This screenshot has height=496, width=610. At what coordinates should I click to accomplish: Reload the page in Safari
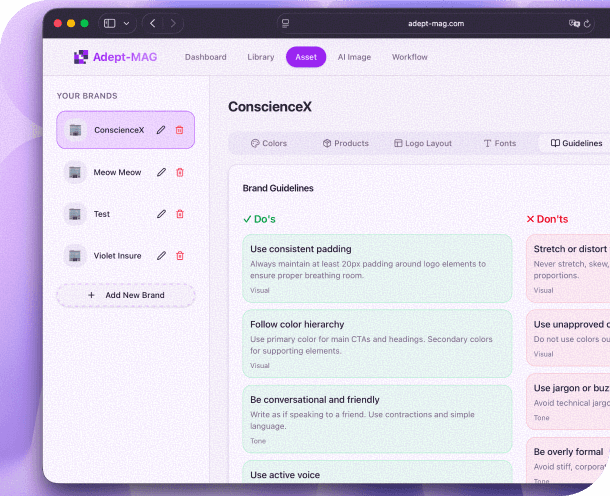click(x=586, y=23)
